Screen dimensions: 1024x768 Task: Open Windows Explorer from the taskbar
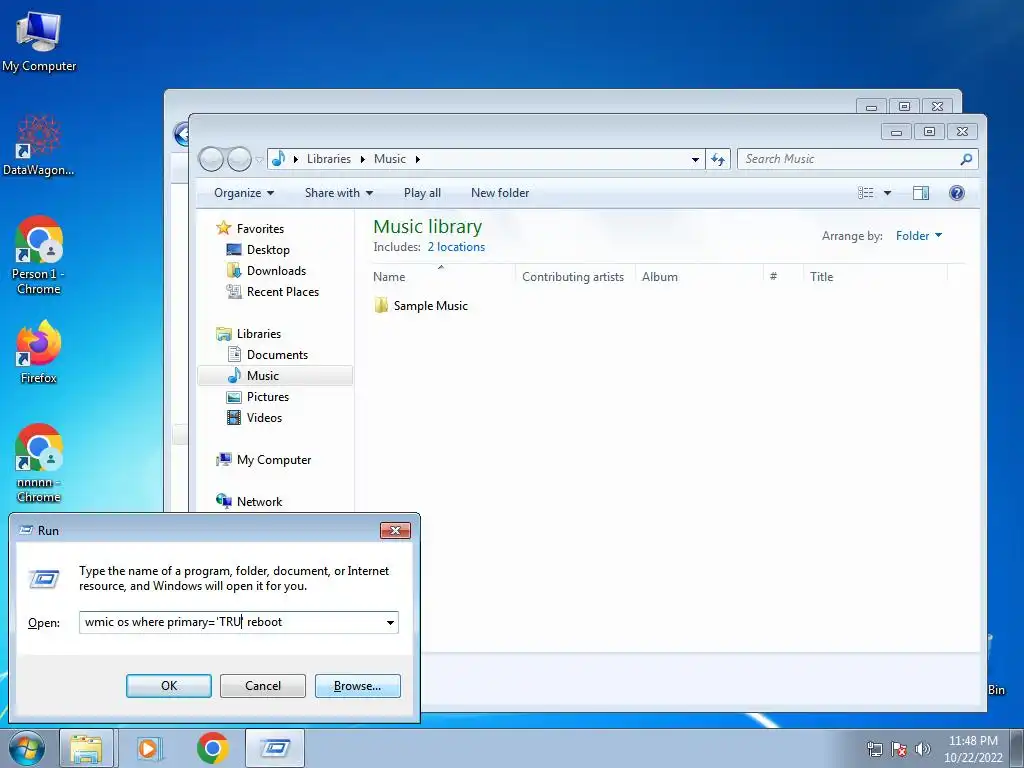(x=87, y=748)
